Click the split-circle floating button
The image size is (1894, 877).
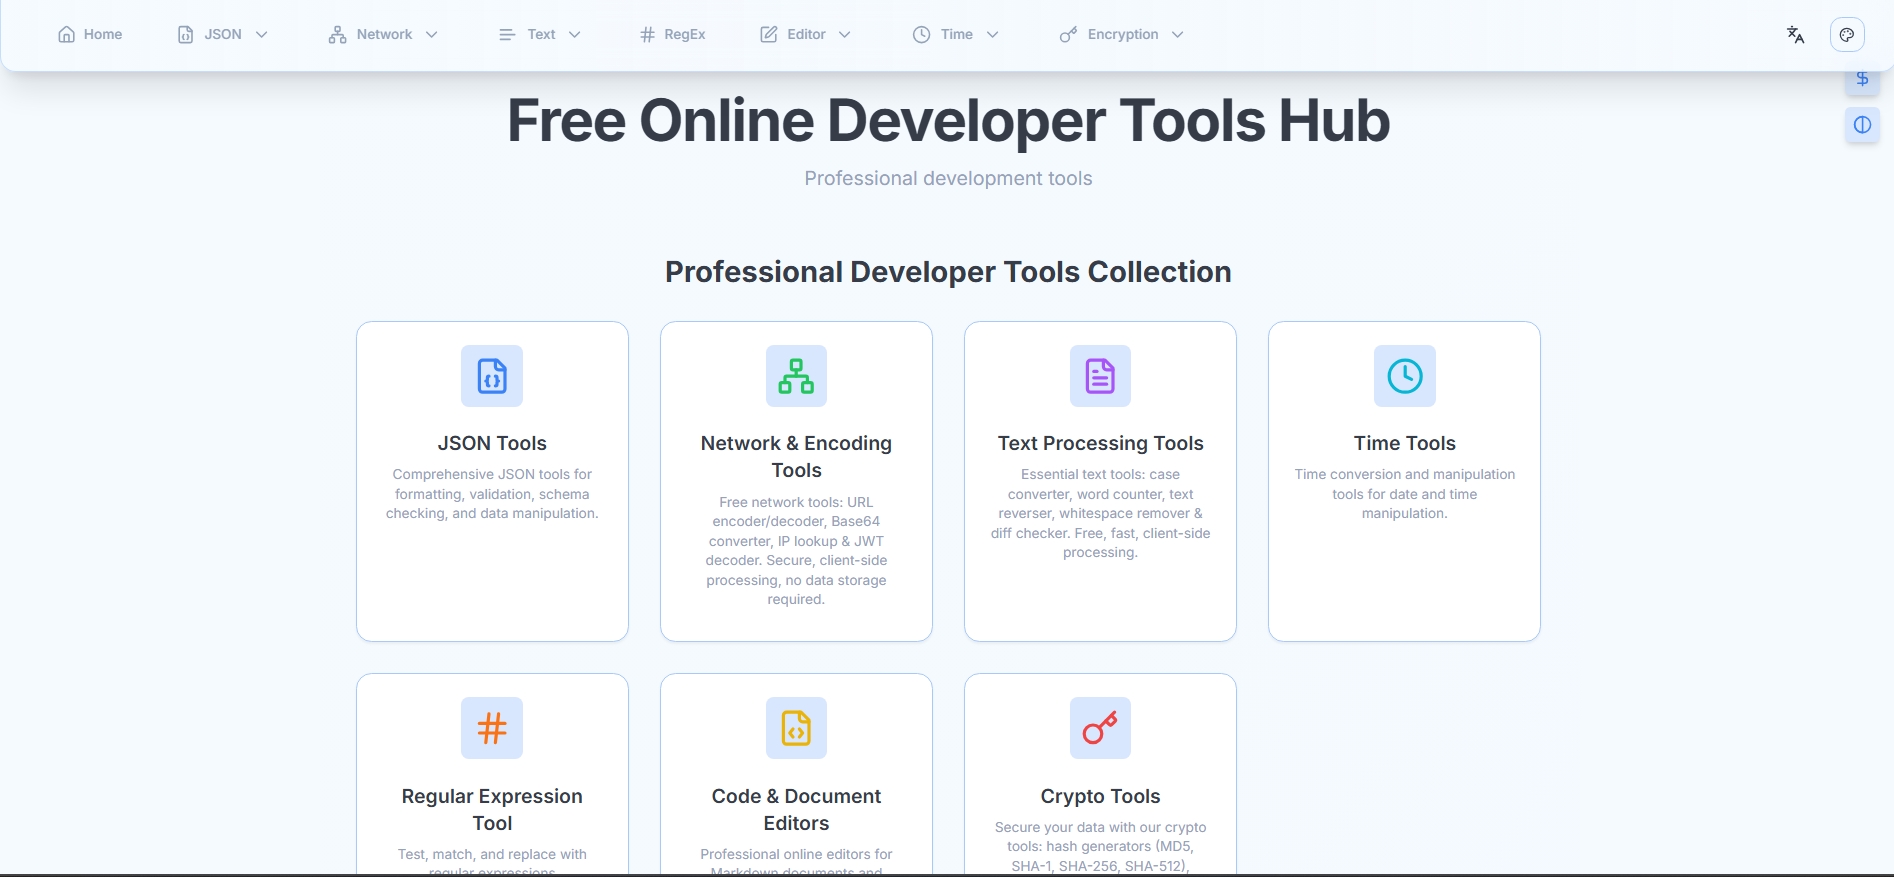pos(1862,125)
